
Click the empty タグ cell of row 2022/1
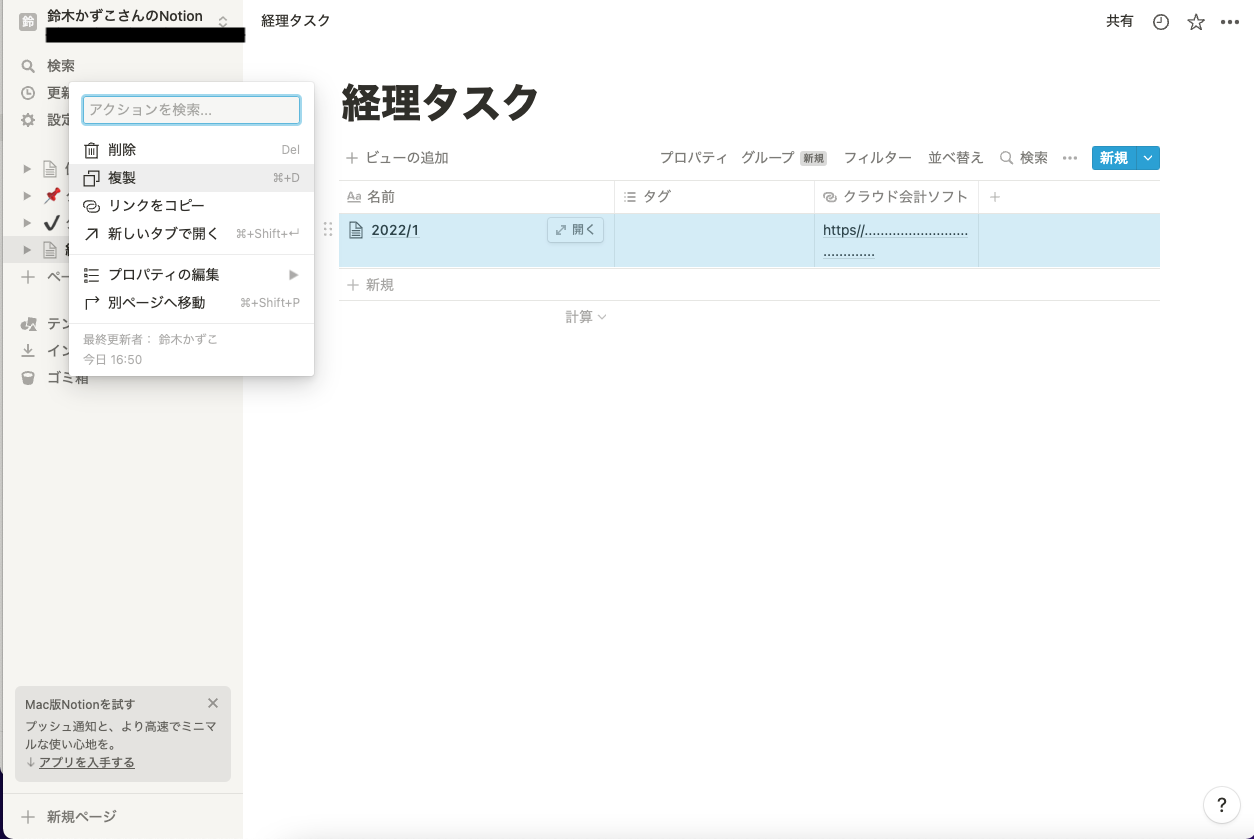[x=715, y=241]
